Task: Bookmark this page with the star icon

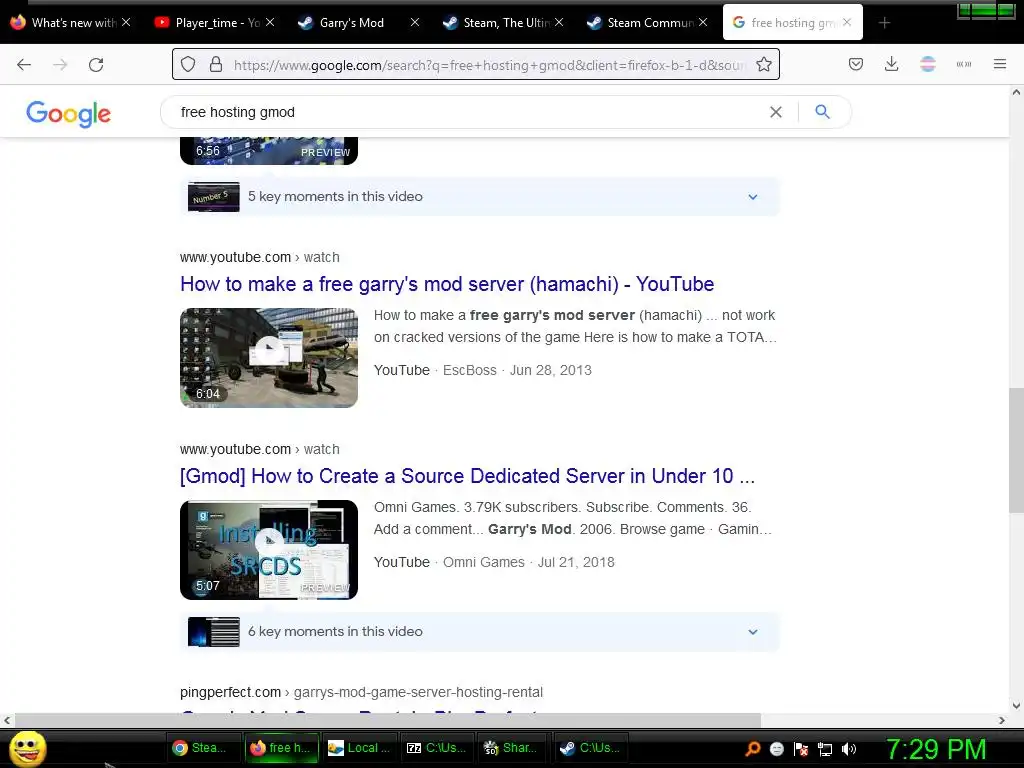Action: tap(763, 64)
